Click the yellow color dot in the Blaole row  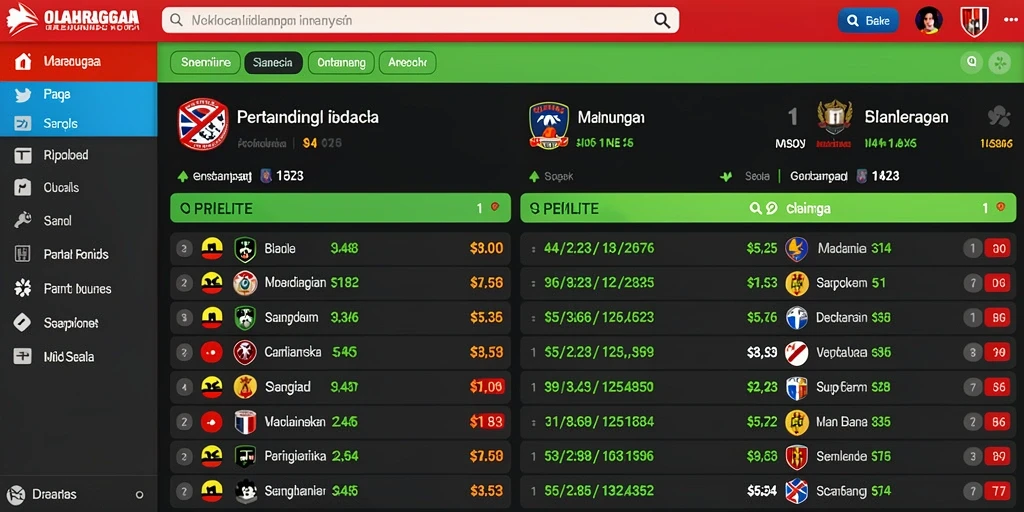point(212,249)
